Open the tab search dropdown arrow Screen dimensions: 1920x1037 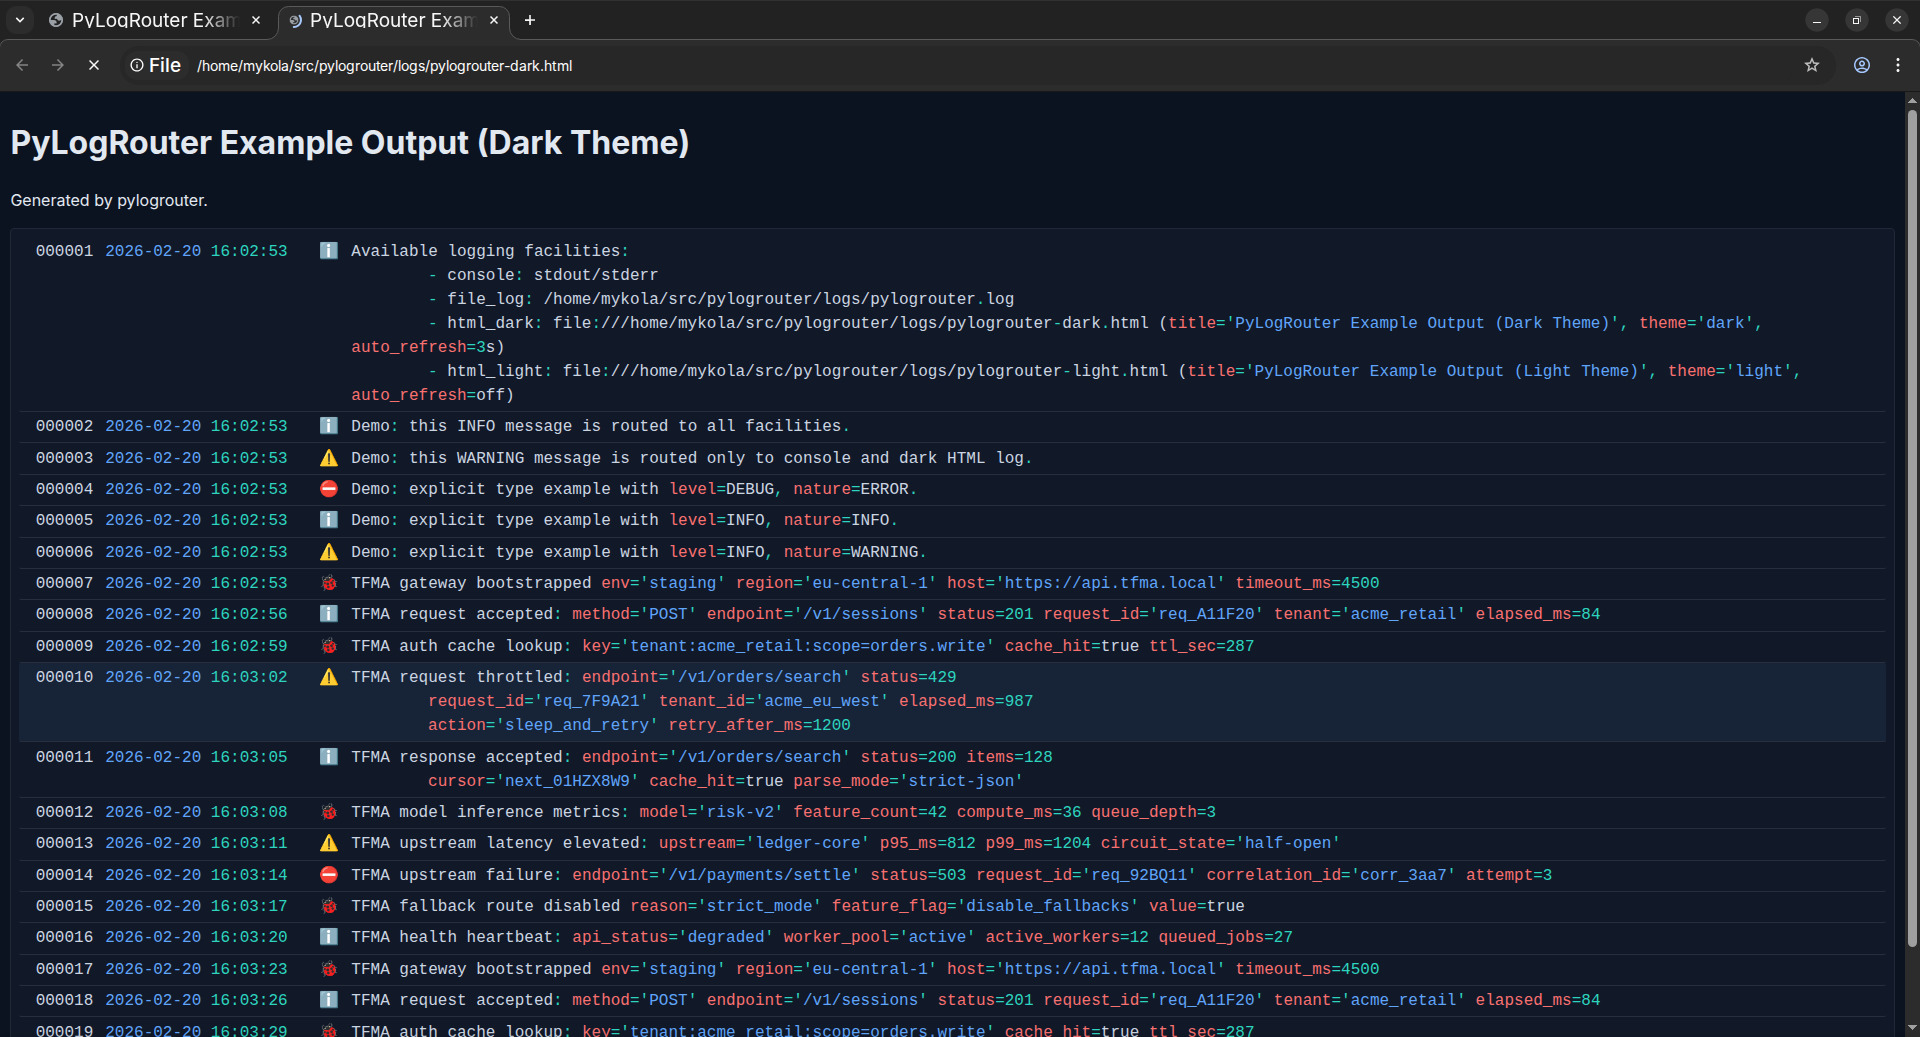pos(19,20)
